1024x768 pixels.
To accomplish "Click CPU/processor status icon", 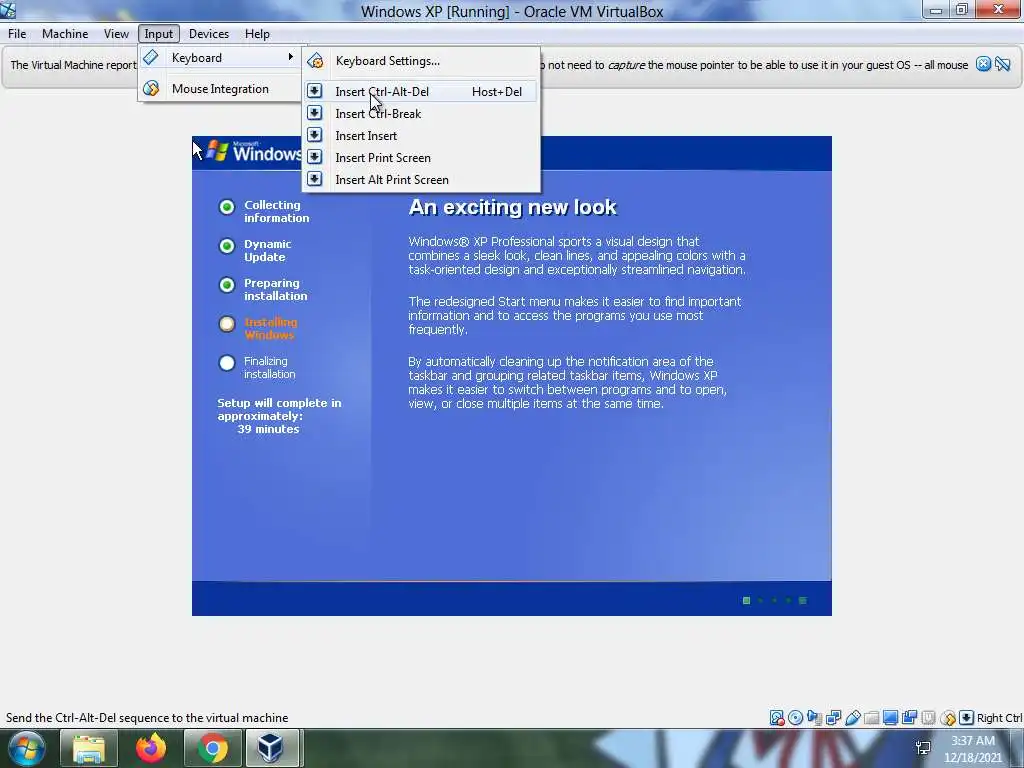I will (x=928, y=718).
